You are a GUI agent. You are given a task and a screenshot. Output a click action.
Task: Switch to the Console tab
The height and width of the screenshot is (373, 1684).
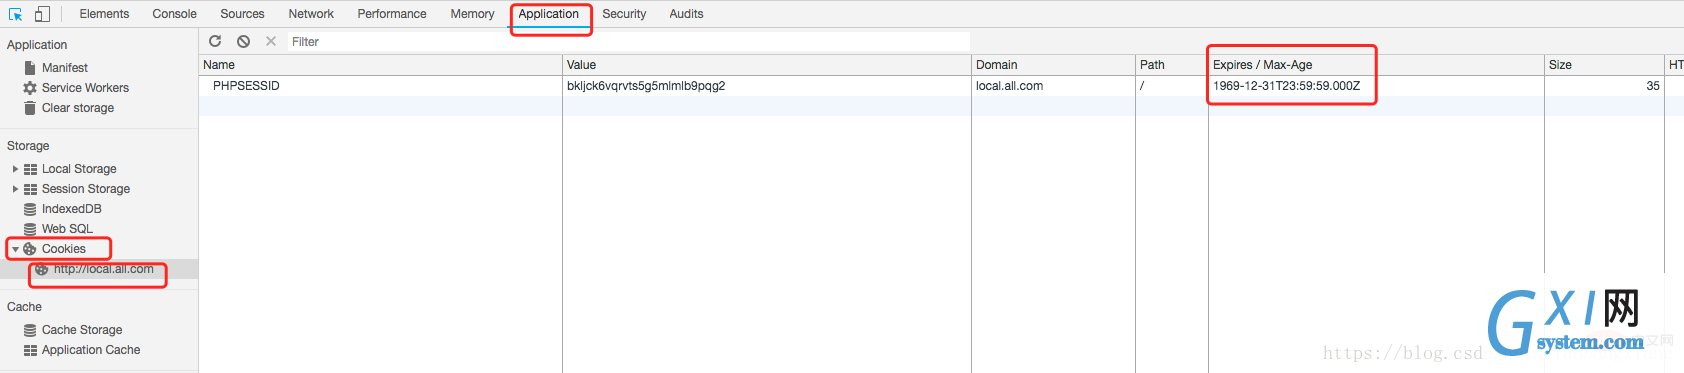pos(174,14)
